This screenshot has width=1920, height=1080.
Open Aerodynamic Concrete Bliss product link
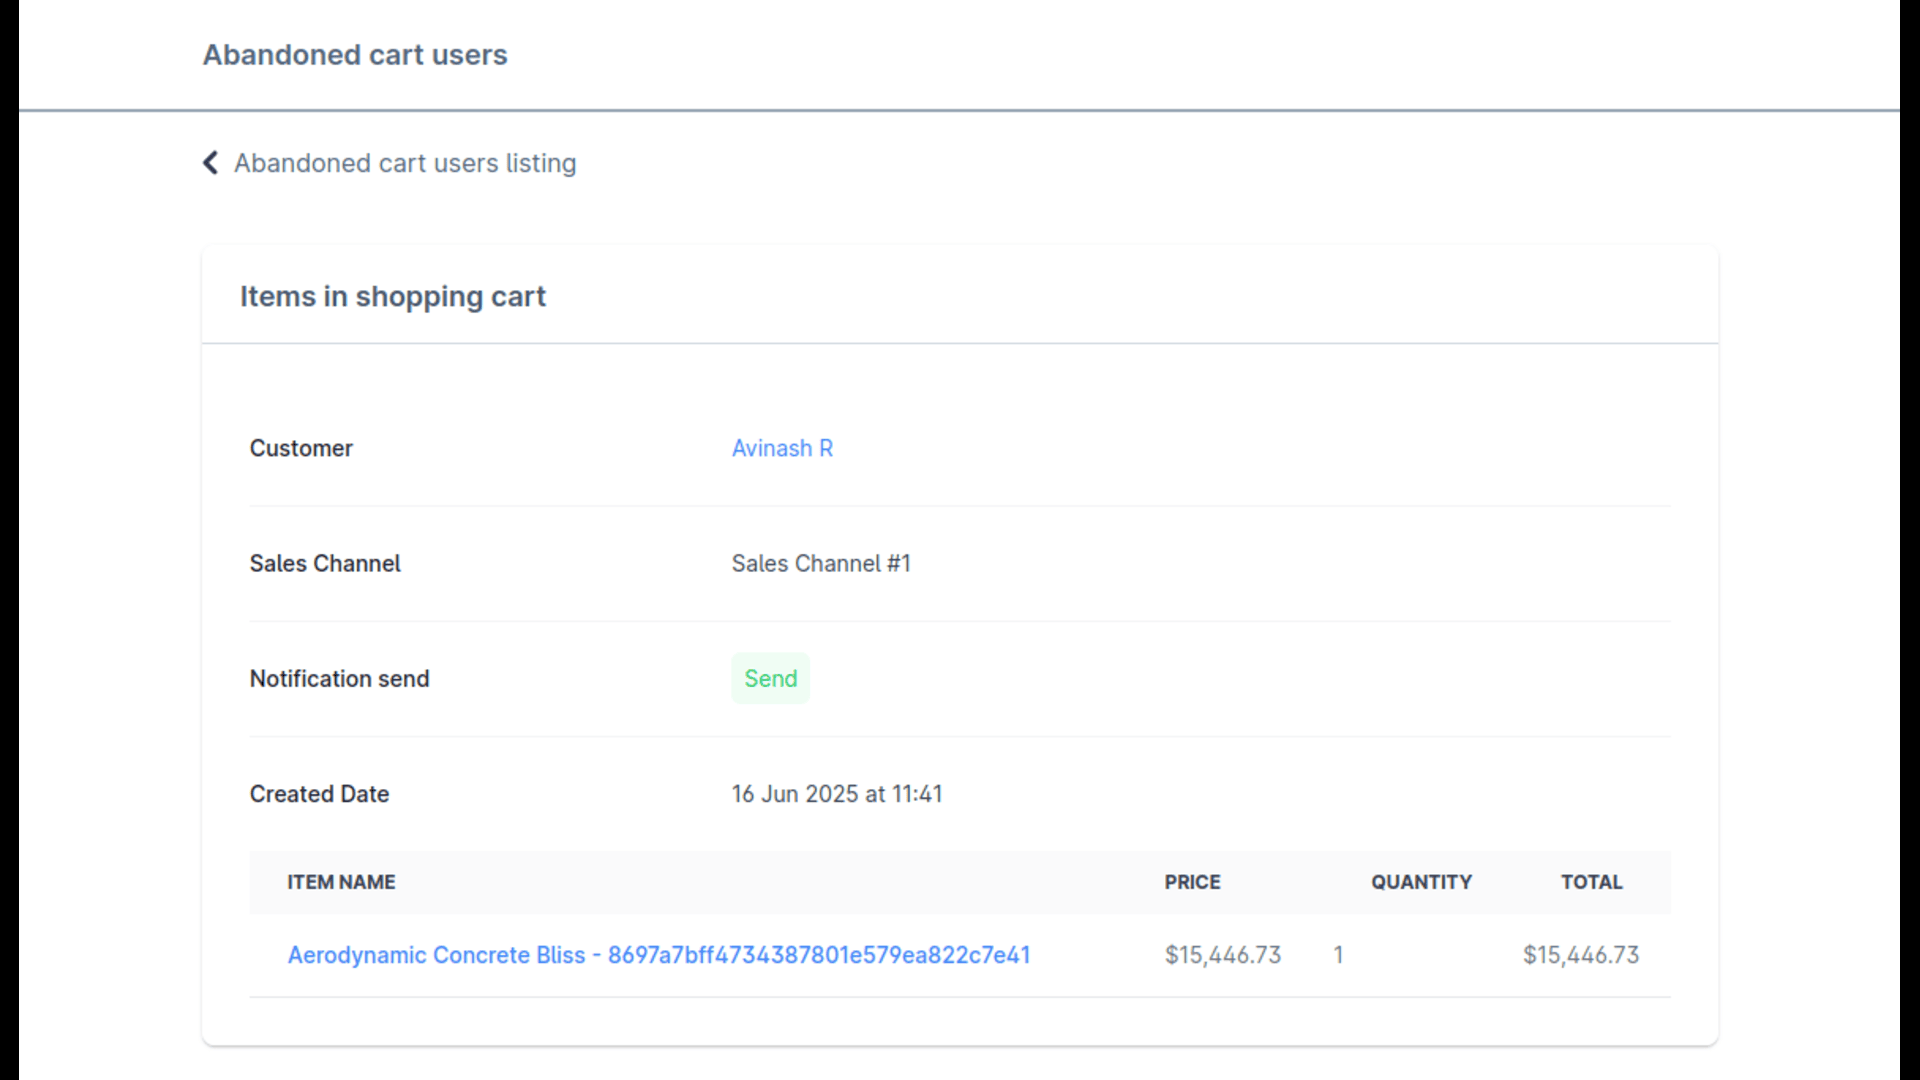pyautogui.click(x=658, y=955)
